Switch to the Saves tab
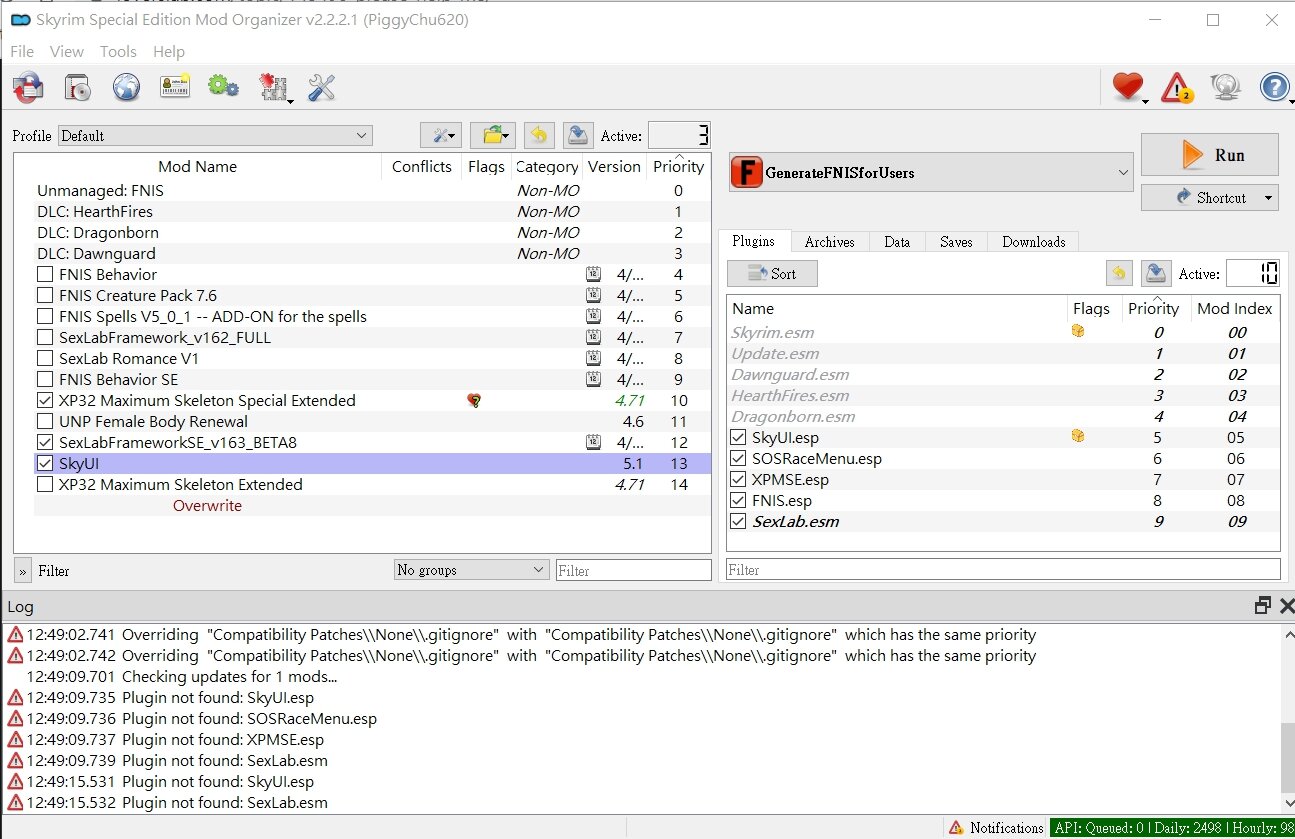The height and width of the screenshot is (839, 1295). [956, 242]
